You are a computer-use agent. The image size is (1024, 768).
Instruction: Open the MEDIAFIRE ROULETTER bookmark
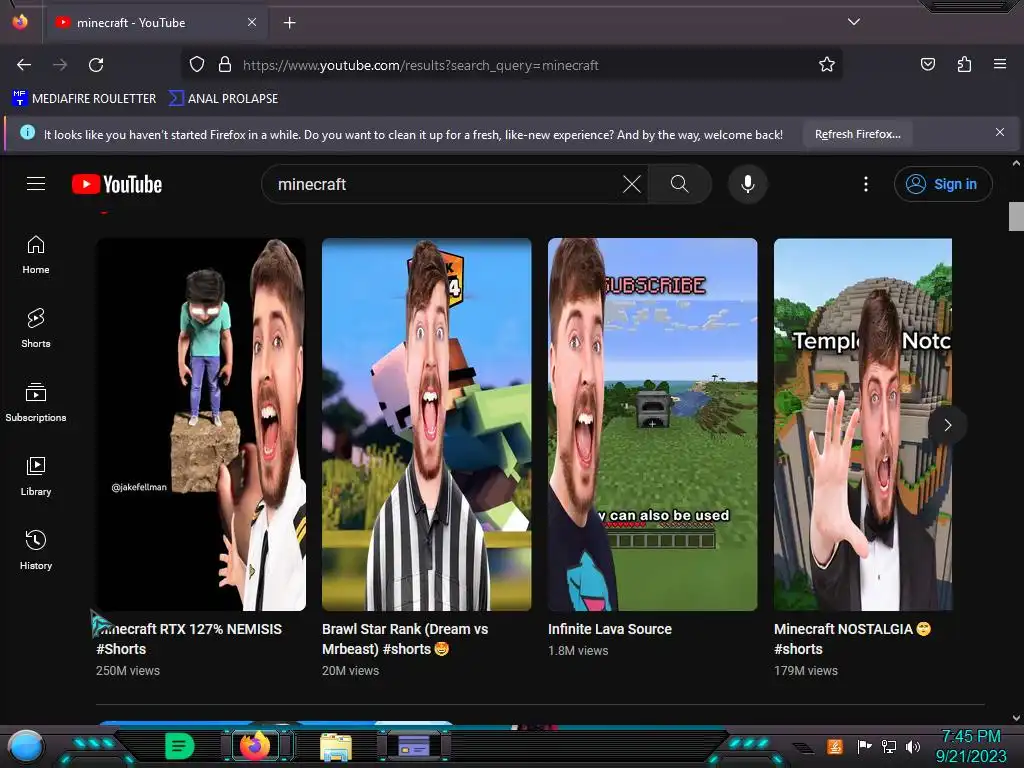point(84,99)
